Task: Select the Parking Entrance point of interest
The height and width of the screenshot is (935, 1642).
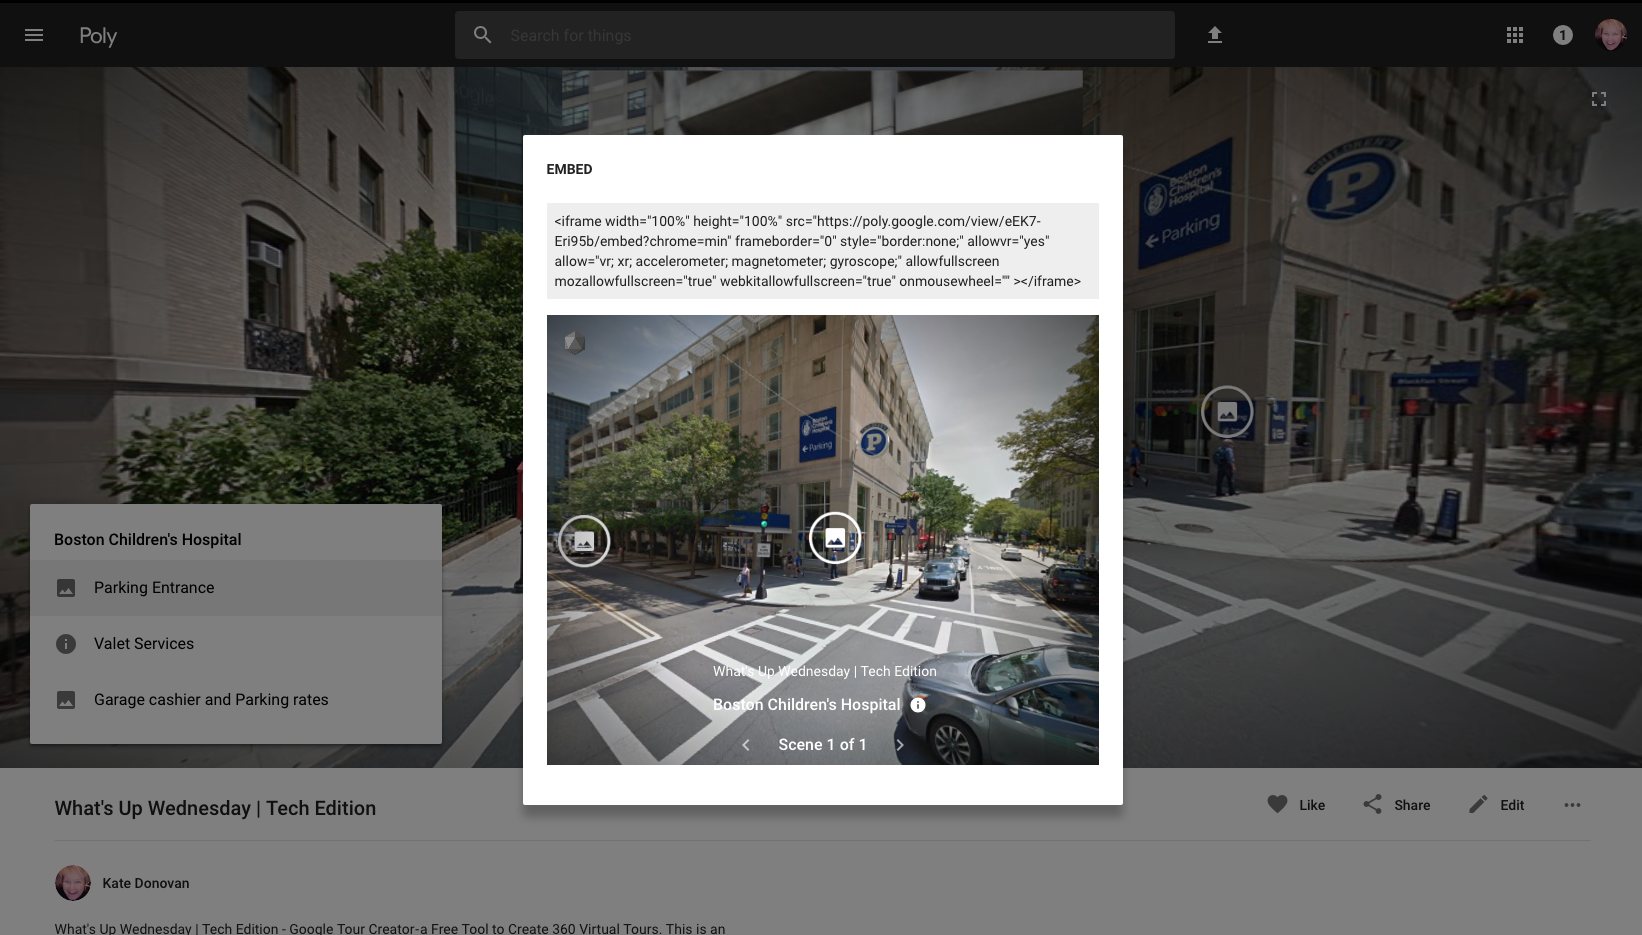Action: [236, 588]
